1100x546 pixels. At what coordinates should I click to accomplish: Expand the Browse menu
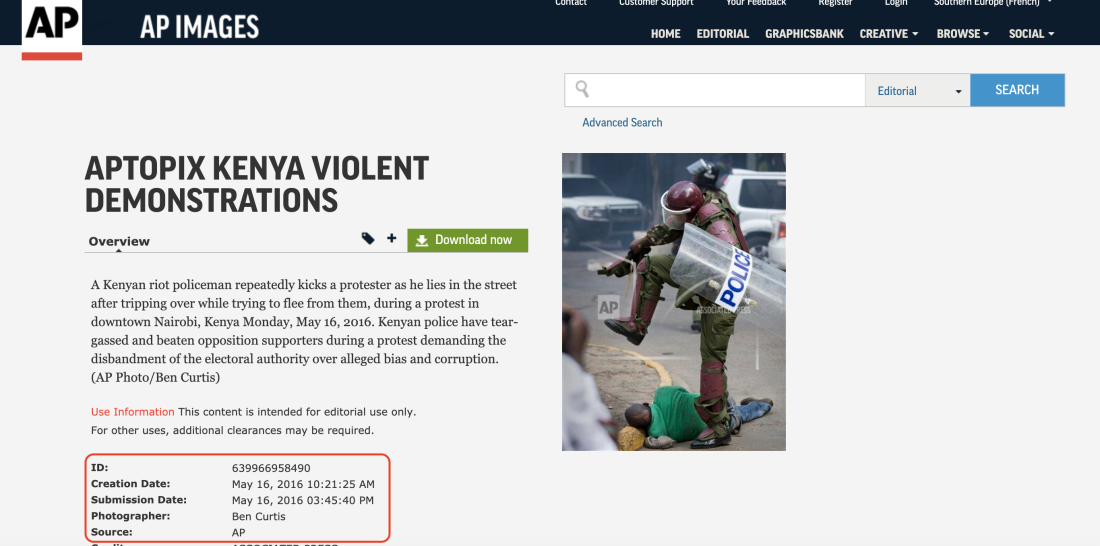(962, 34)
